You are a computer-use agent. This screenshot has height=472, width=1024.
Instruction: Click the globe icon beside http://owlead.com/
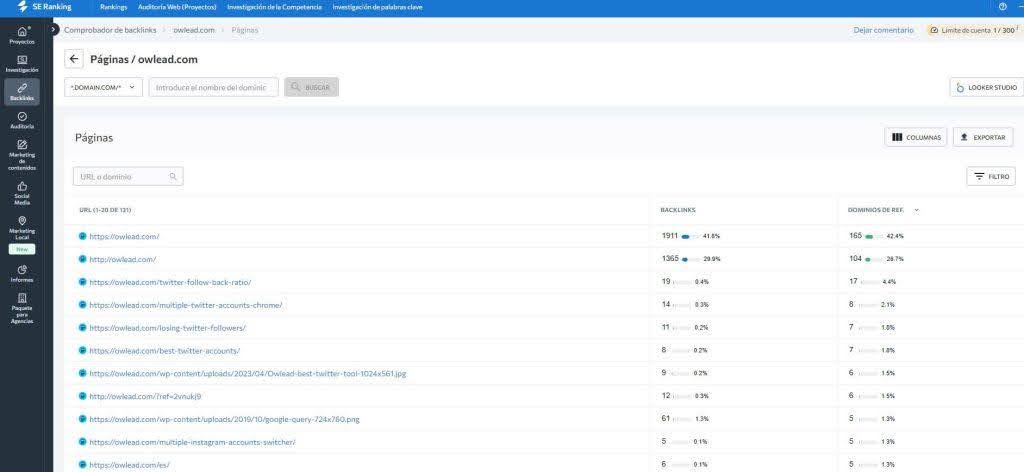coord(82,259)
